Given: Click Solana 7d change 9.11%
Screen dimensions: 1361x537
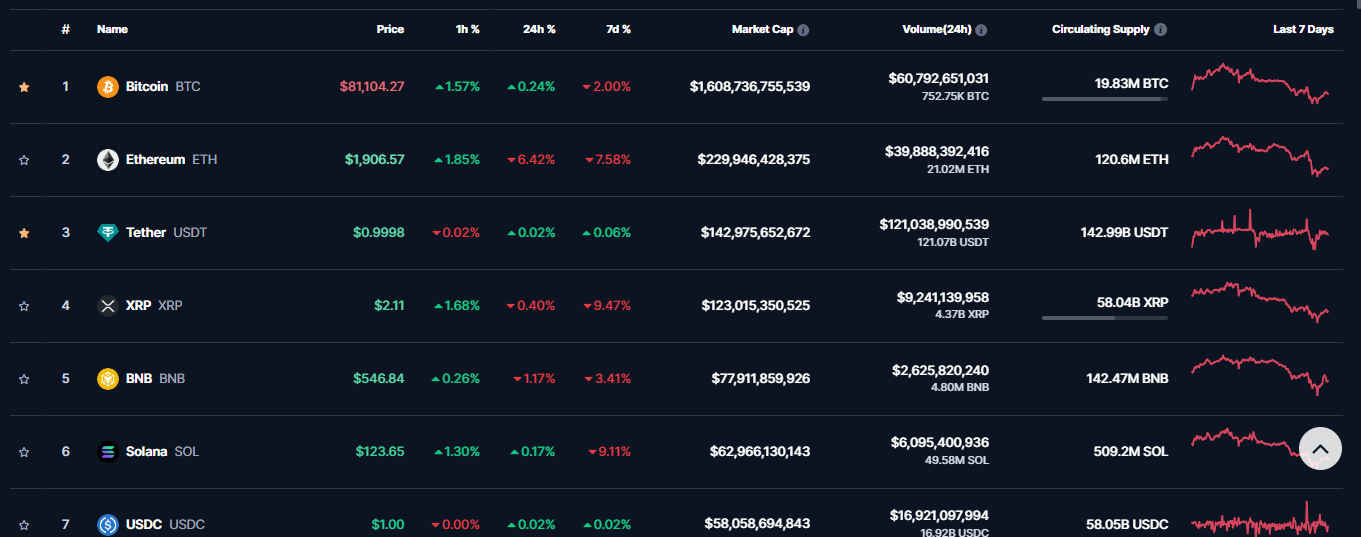Looking at the screenshot, I should (x=610, y=452).
